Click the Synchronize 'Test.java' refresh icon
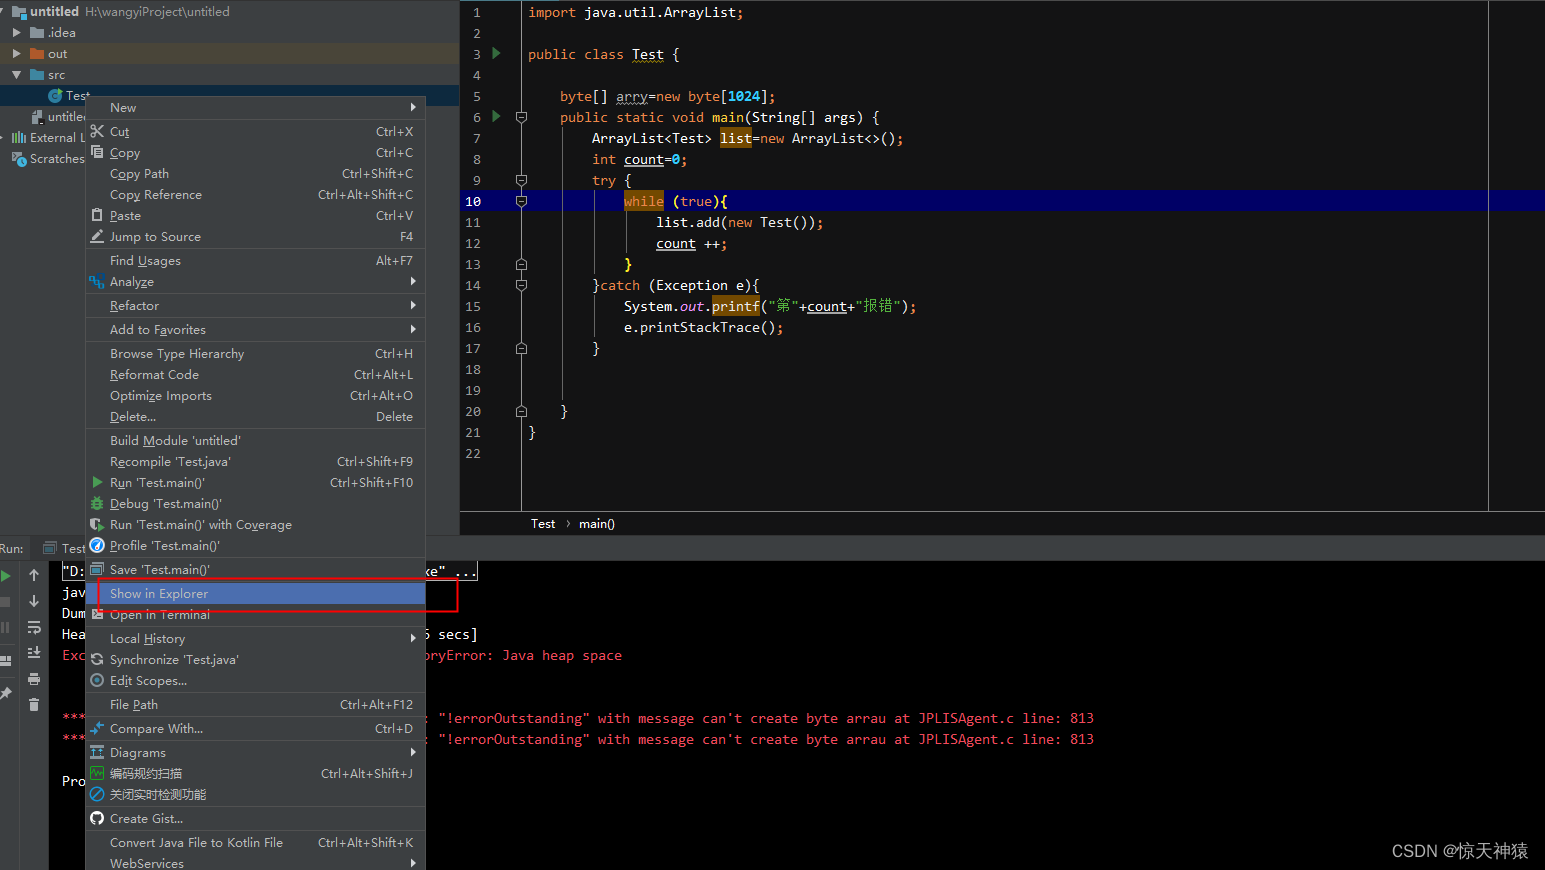The height and width of the screenshot is (870, 1545). (97, 659)
